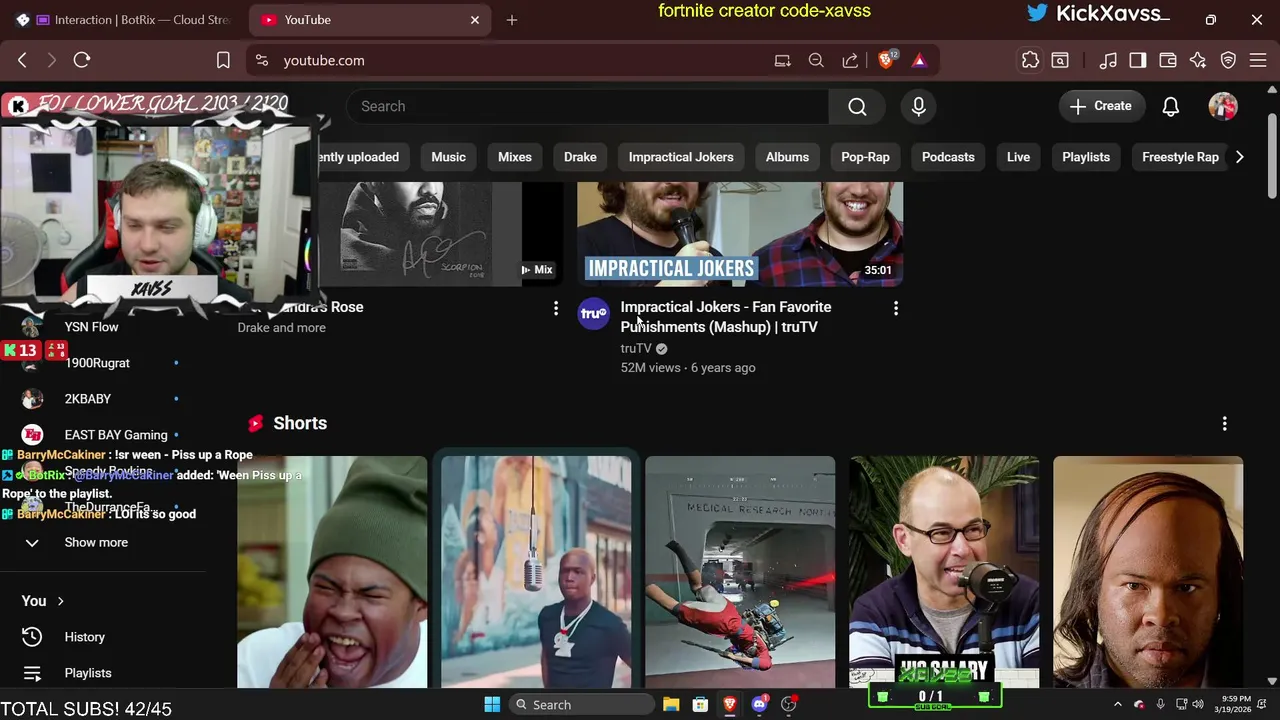
Task: Open Brave Rewards triangle icon
Action: (919, 60)
